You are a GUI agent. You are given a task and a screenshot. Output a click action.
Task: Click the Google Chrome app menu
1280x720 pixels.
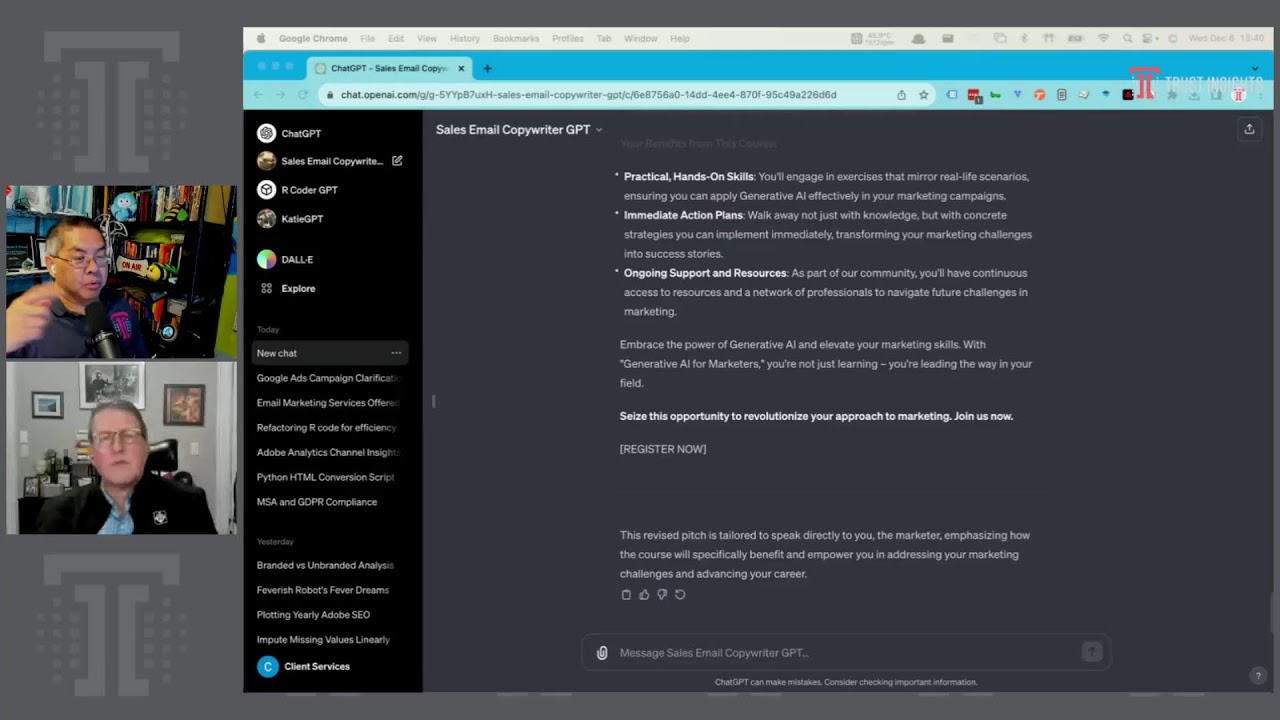pos(313,38)
